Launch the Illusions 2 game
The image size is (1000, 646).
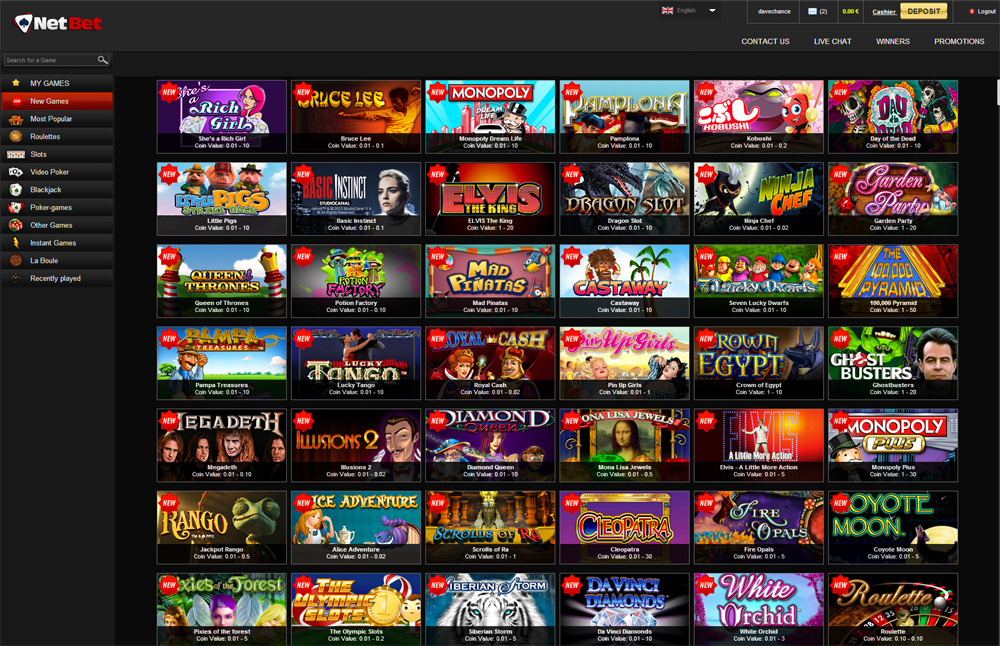(356, 446)
